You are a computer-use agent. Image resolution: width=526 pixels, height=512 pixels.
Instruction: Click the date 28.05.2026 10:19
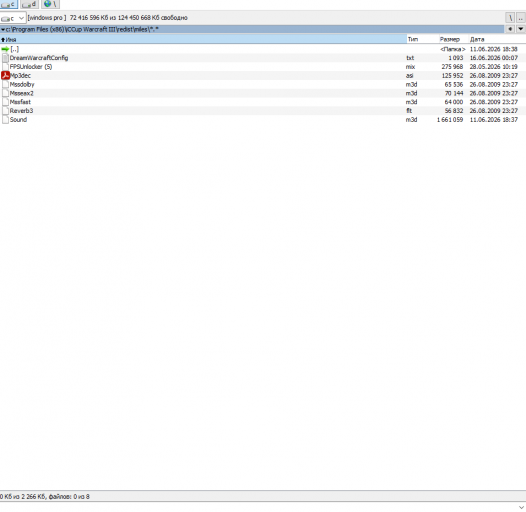[x=494, y=67]
